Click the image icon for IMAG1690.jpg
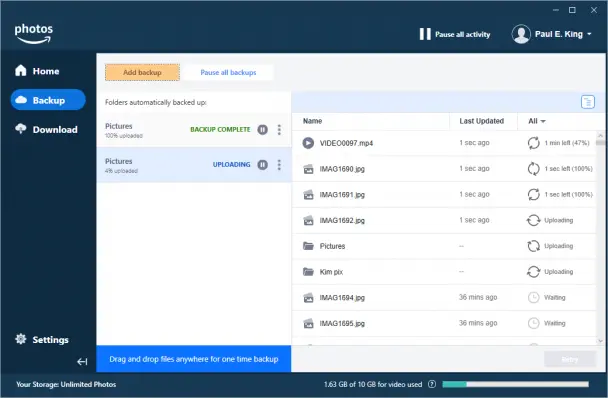The width and height of the screenshot is (608, 398). click(308, 169)
